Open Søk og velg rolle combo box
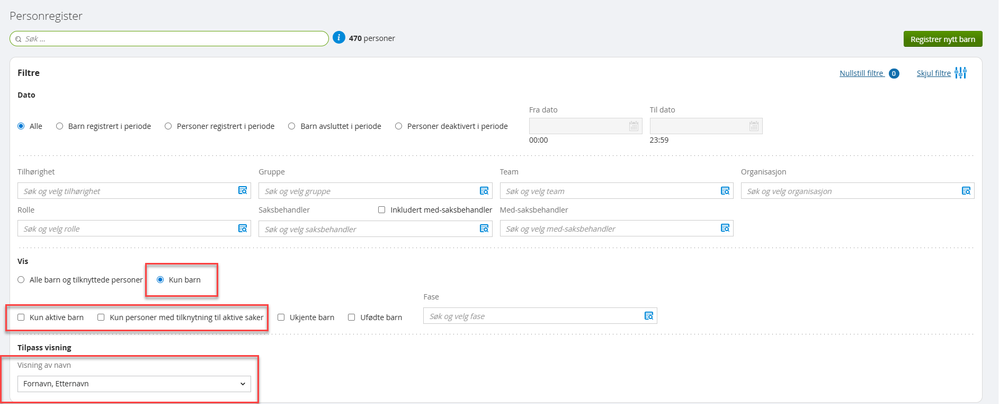 [134, 228]
